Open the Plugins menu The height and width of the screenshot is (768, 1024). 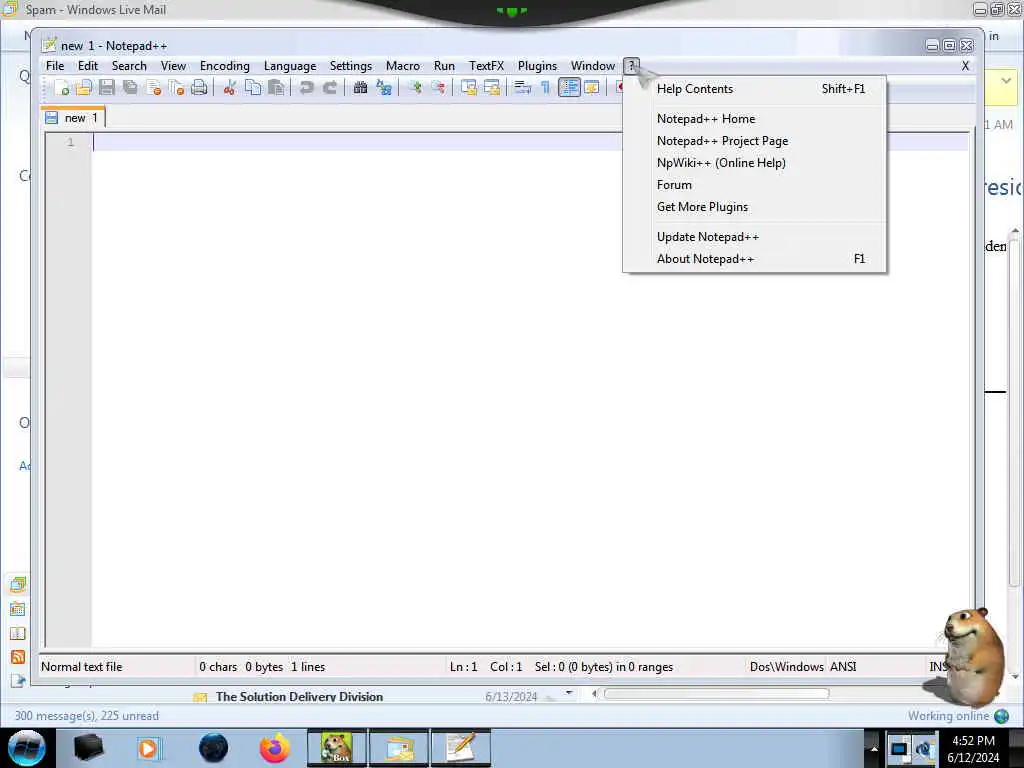click(x=537, y=65)
